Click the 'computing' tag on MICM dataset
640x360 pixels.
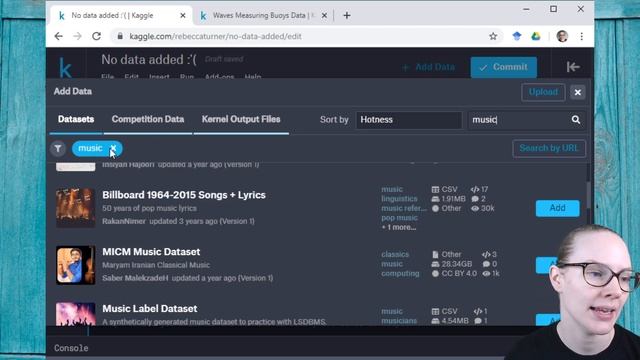(x=400, y=273)
